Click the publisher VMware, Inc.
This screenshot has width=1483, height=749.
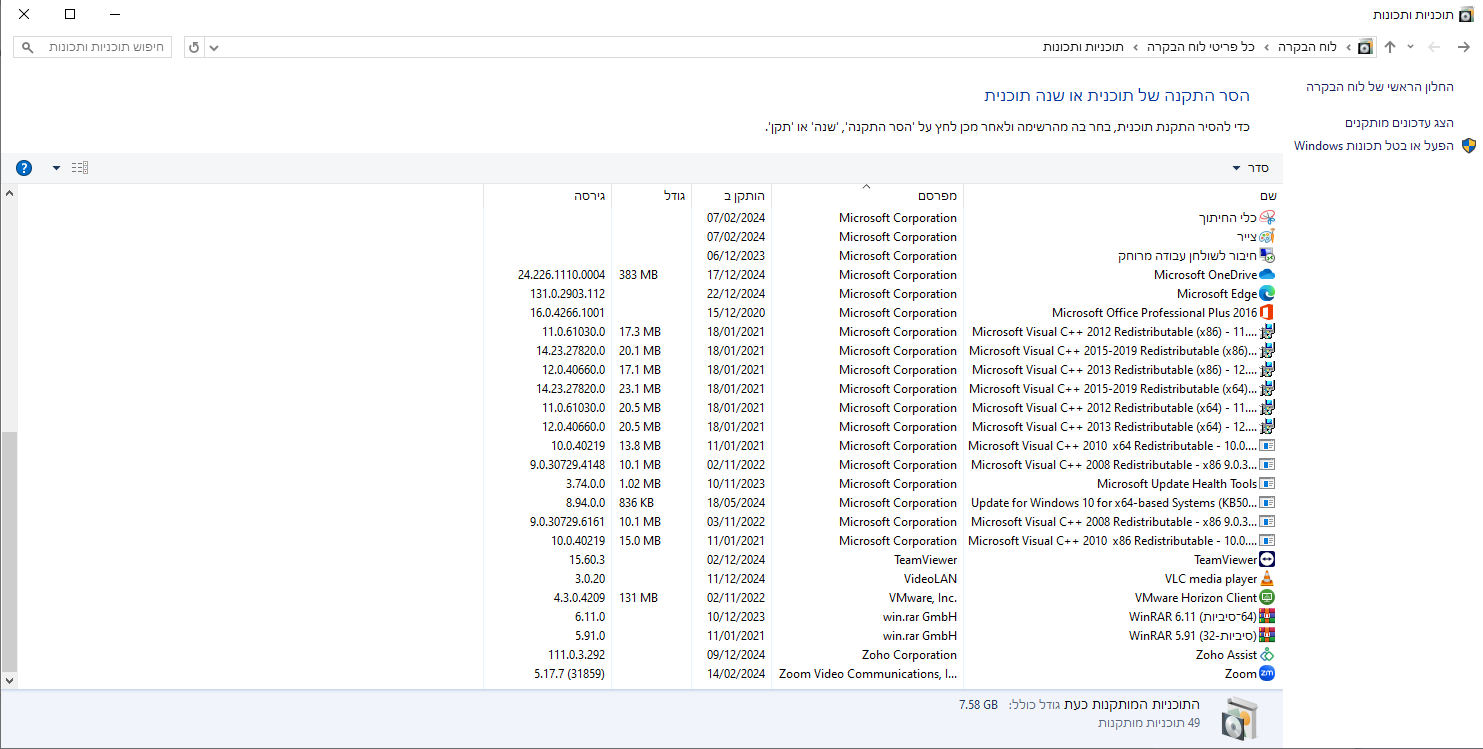(x=923, y=598)
